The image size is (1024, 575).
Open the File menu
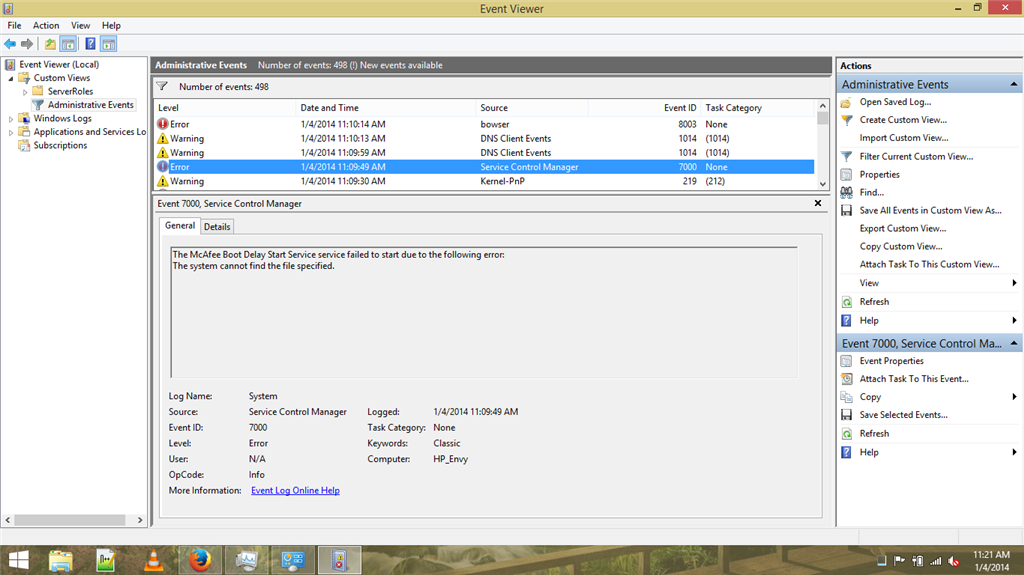click(x=14, y=25)
